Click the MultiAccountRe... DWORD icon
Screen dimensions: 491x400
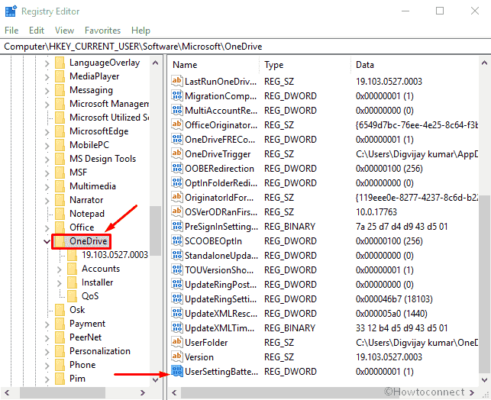point(177,110)
